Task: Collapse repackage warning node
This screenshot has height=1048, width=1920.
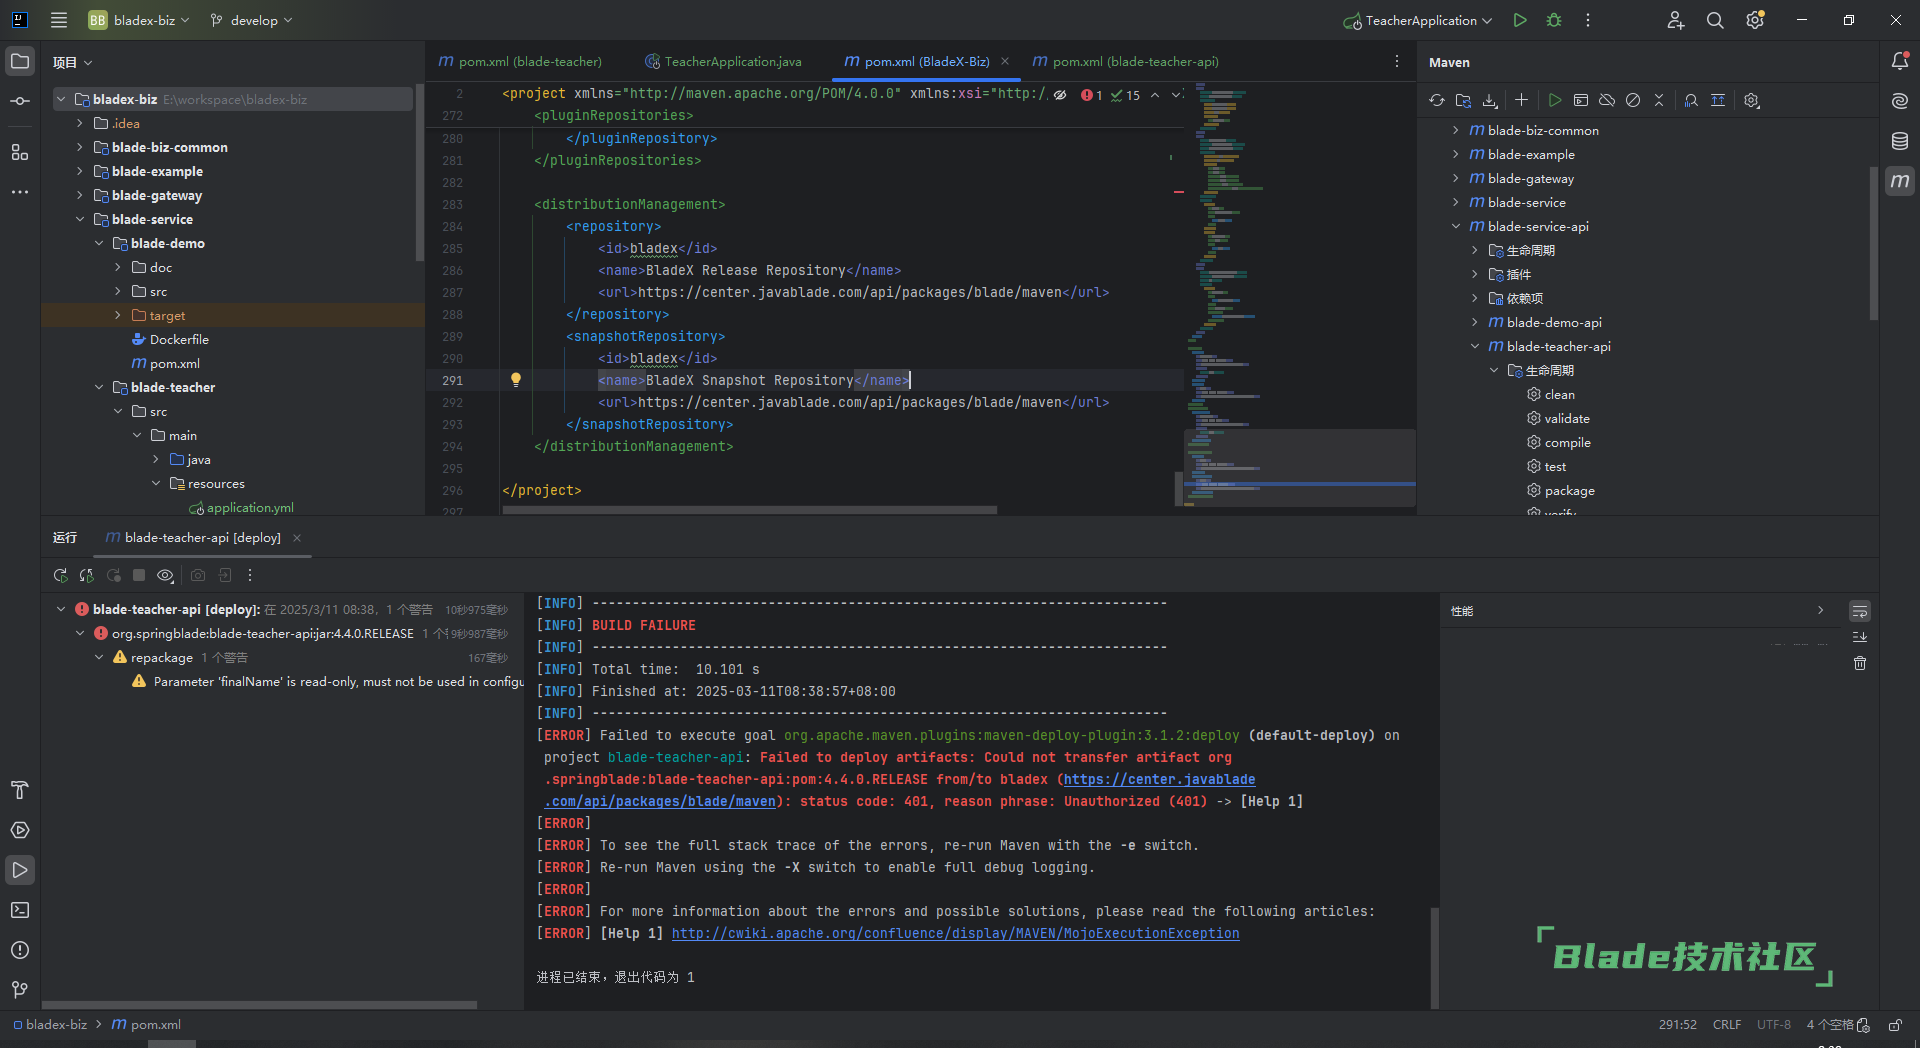Action: point(99,657)
